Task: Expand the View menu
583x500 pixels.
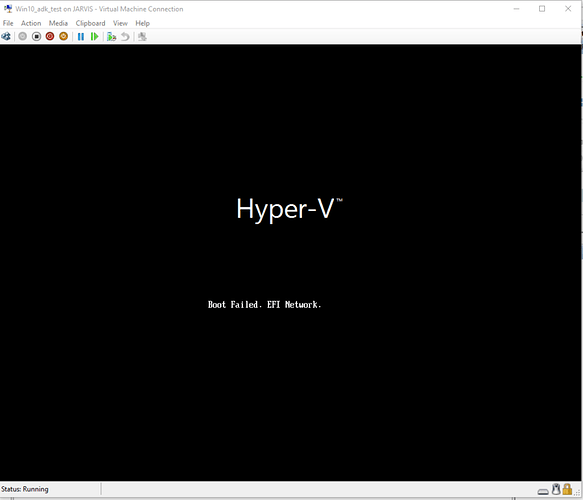Action: click(120, 23)
